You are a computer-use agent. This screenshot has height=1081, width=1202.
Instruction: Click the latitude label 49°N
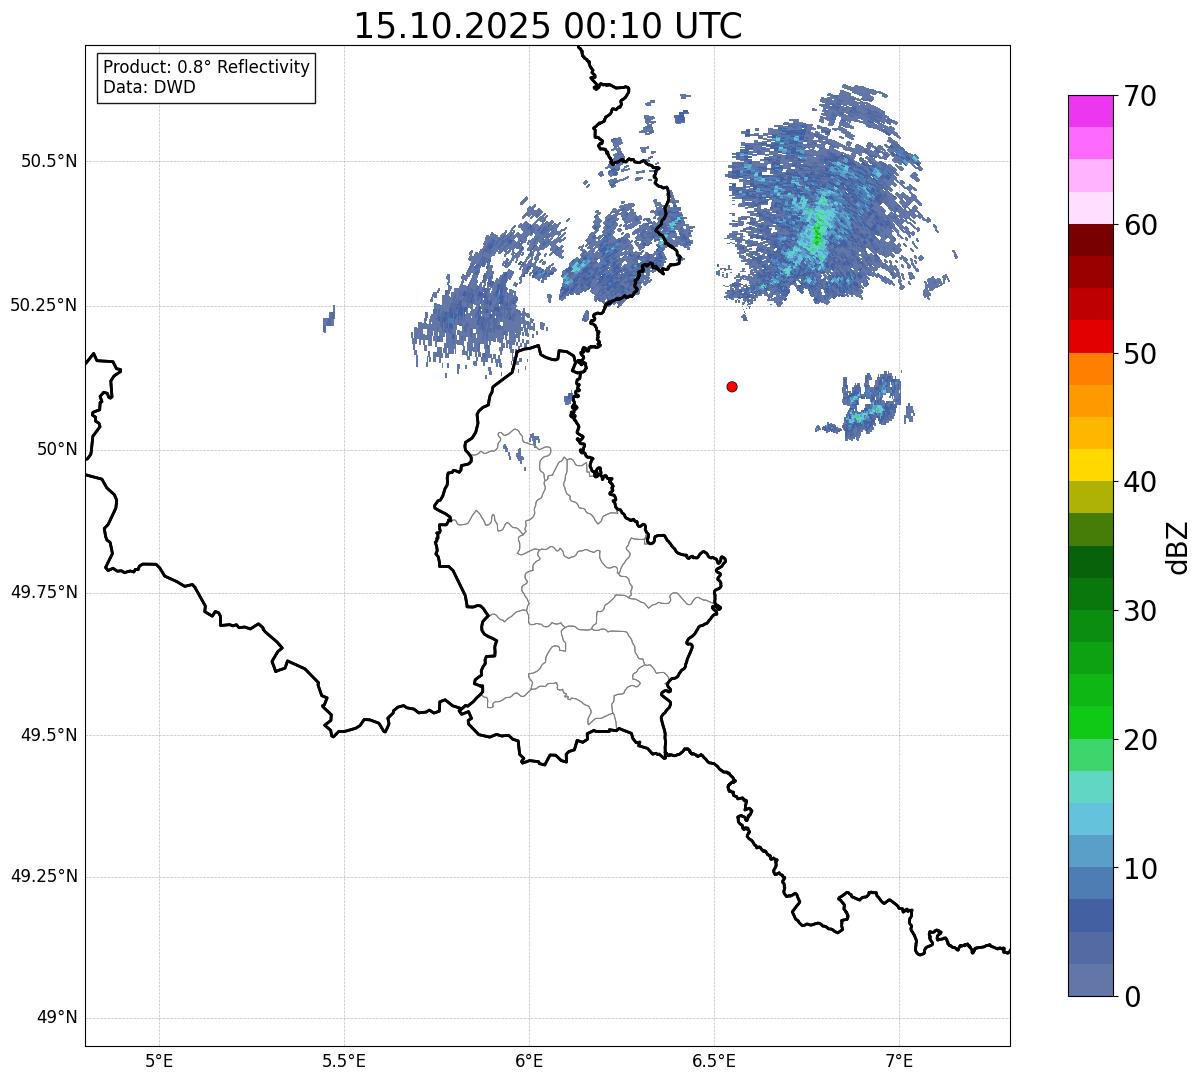coord(57,1018)
